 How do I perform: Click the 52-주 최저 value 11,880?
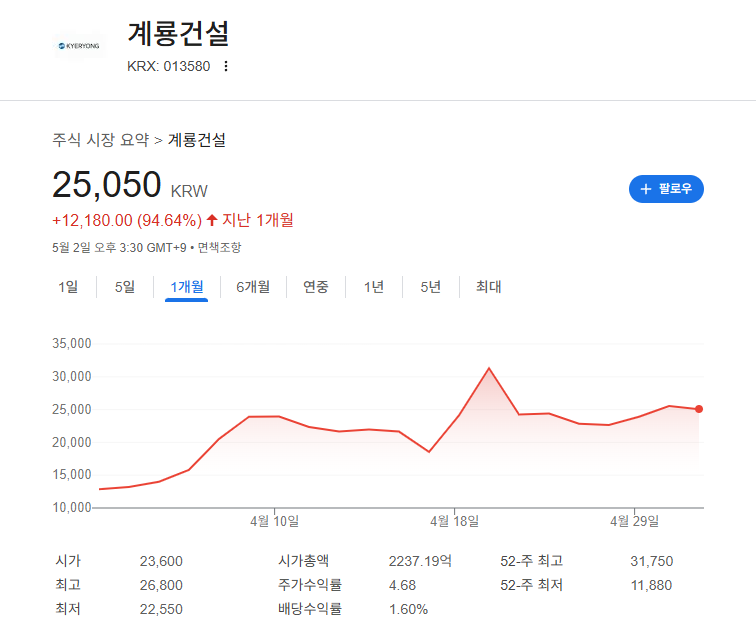[651, 585]
